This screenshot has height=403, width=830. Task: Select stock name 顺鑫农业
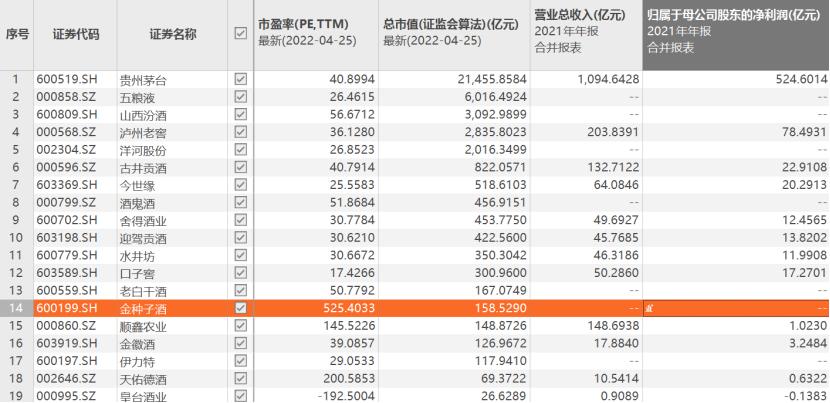coord(144,326)
